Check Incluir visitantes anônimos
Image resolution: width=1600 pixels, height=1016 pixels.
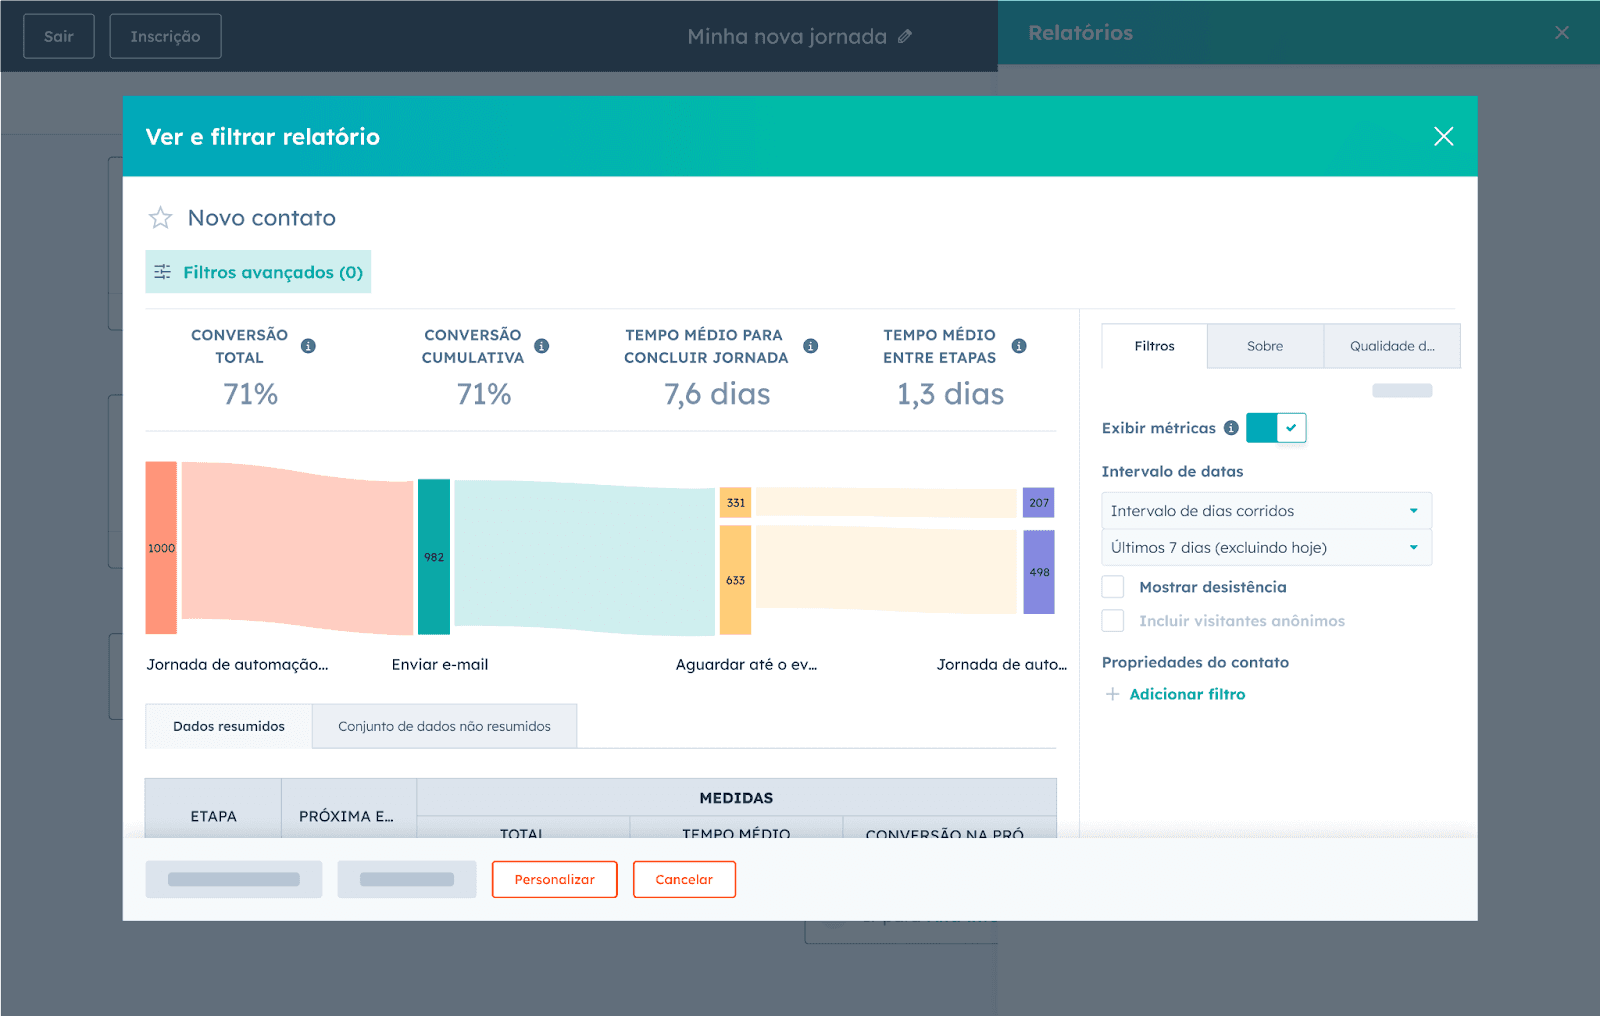(1112, 620)
